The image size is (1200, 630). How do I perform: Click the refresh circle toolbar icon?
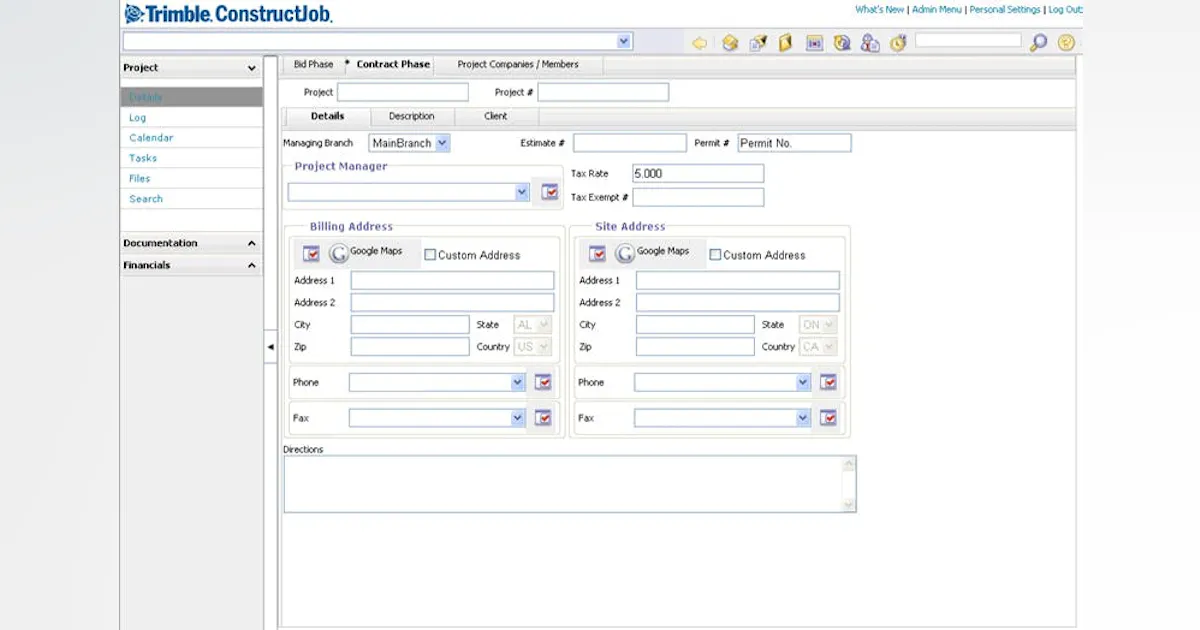[842, 43]
